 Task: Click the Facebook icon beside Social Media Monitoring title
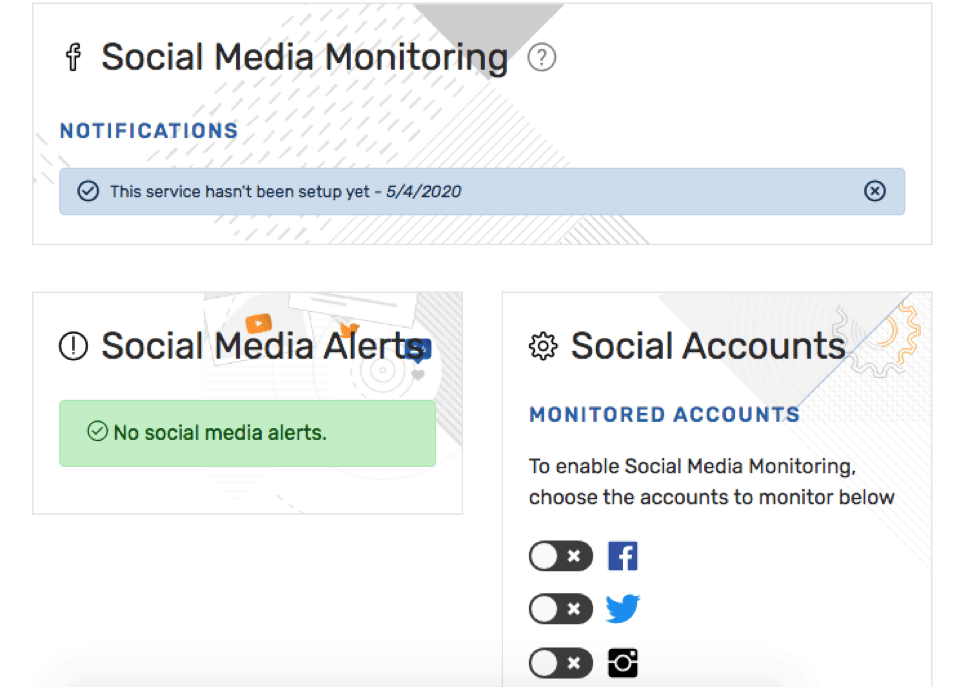point(73,57)
